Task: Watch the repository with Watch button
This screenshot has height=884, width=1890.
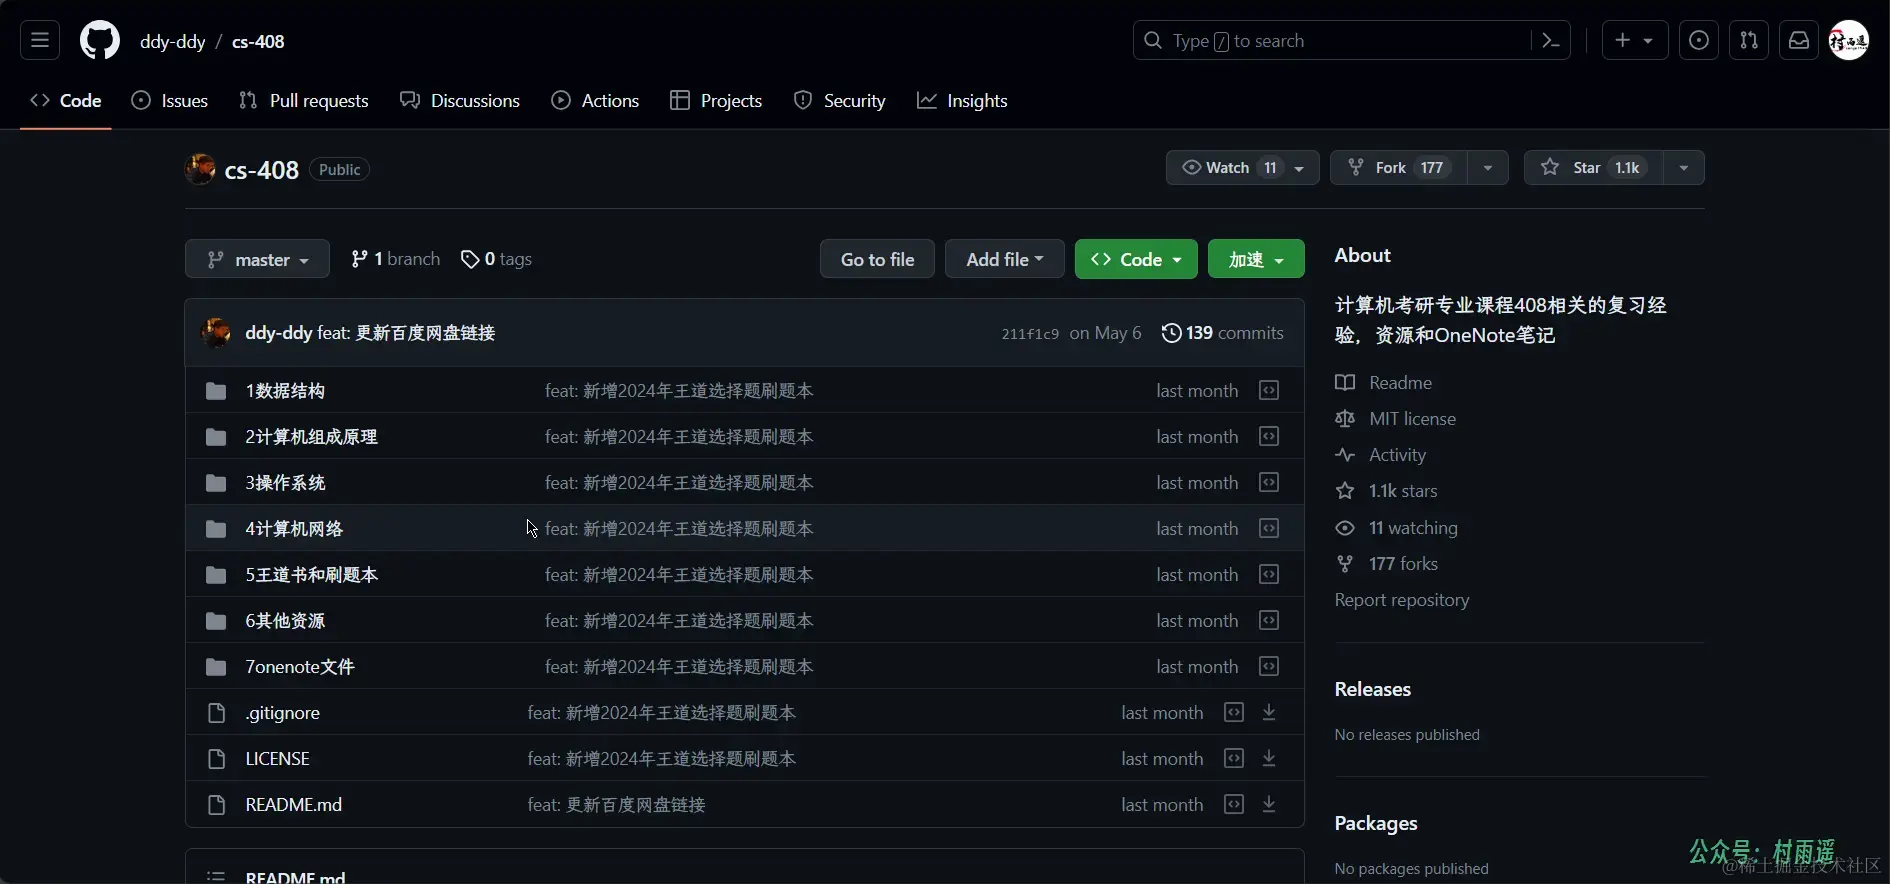Action: pos(1242,168)
